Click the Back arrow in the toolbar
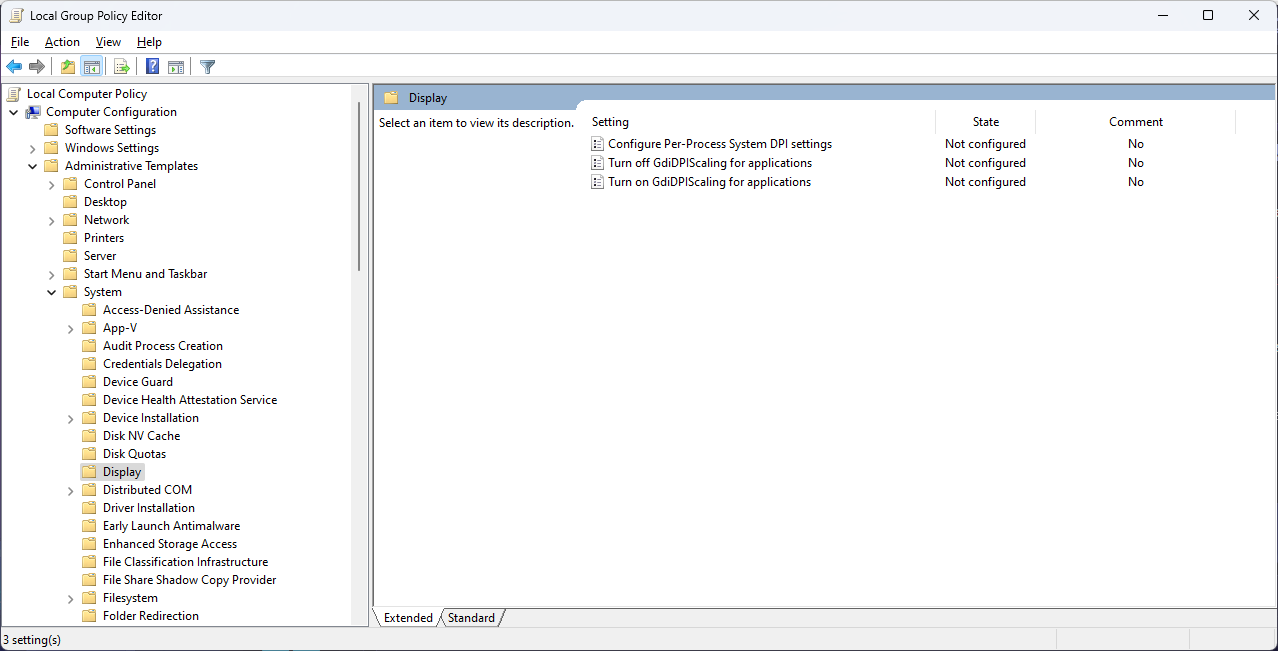Screen dimensions: 1278x651 (x=14, y=67)
